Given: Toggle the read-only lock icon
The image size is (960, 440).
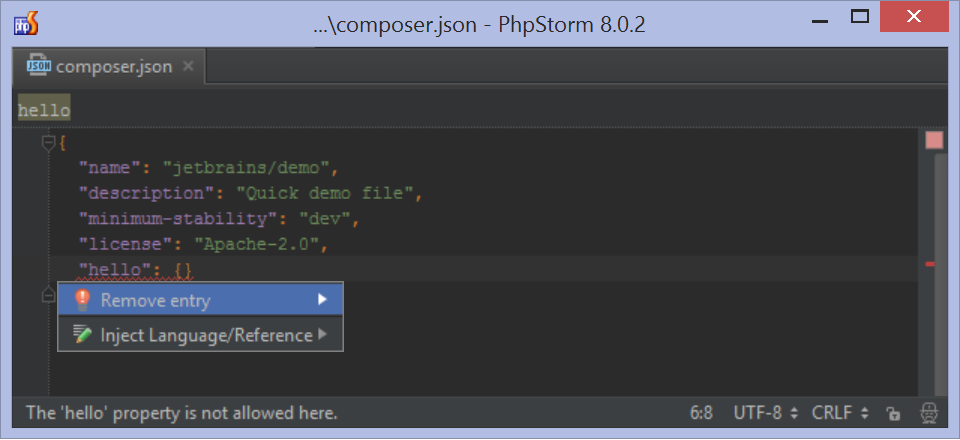Looking at the screenshot, I should tap(894, 414).
